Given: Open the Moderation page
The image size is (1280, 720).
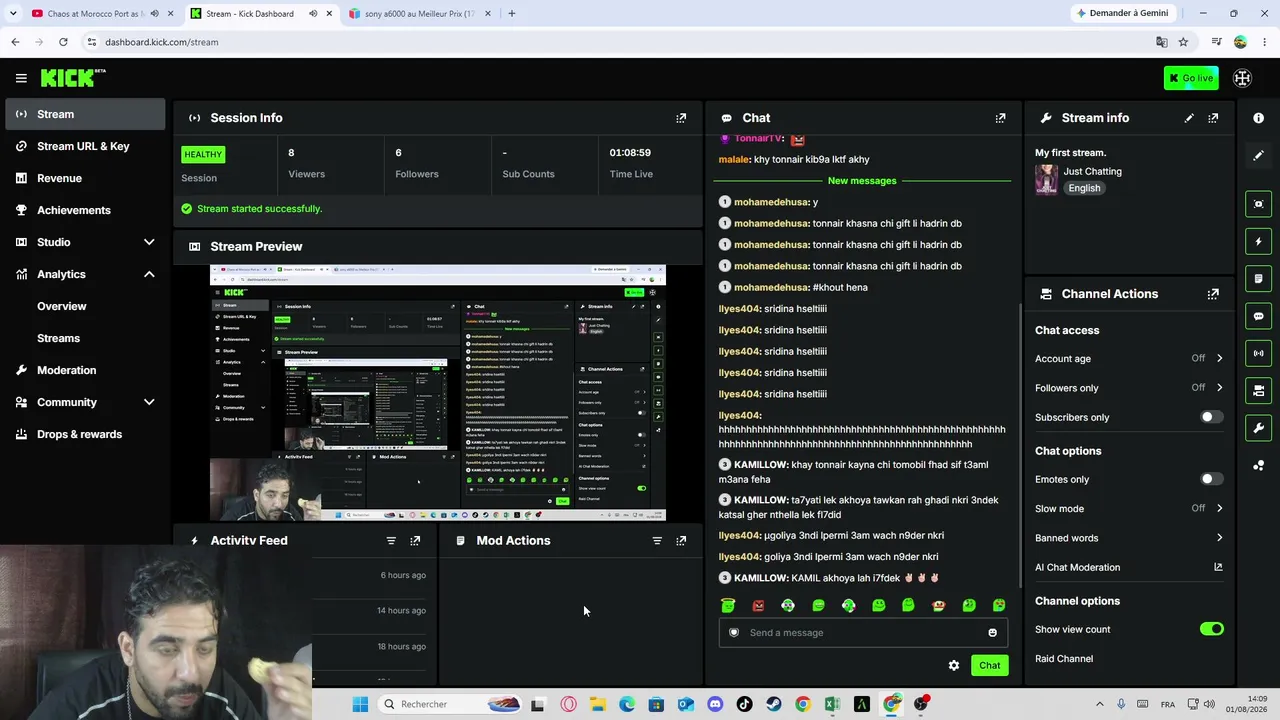Looking at the screenshot, I should 85,370.
